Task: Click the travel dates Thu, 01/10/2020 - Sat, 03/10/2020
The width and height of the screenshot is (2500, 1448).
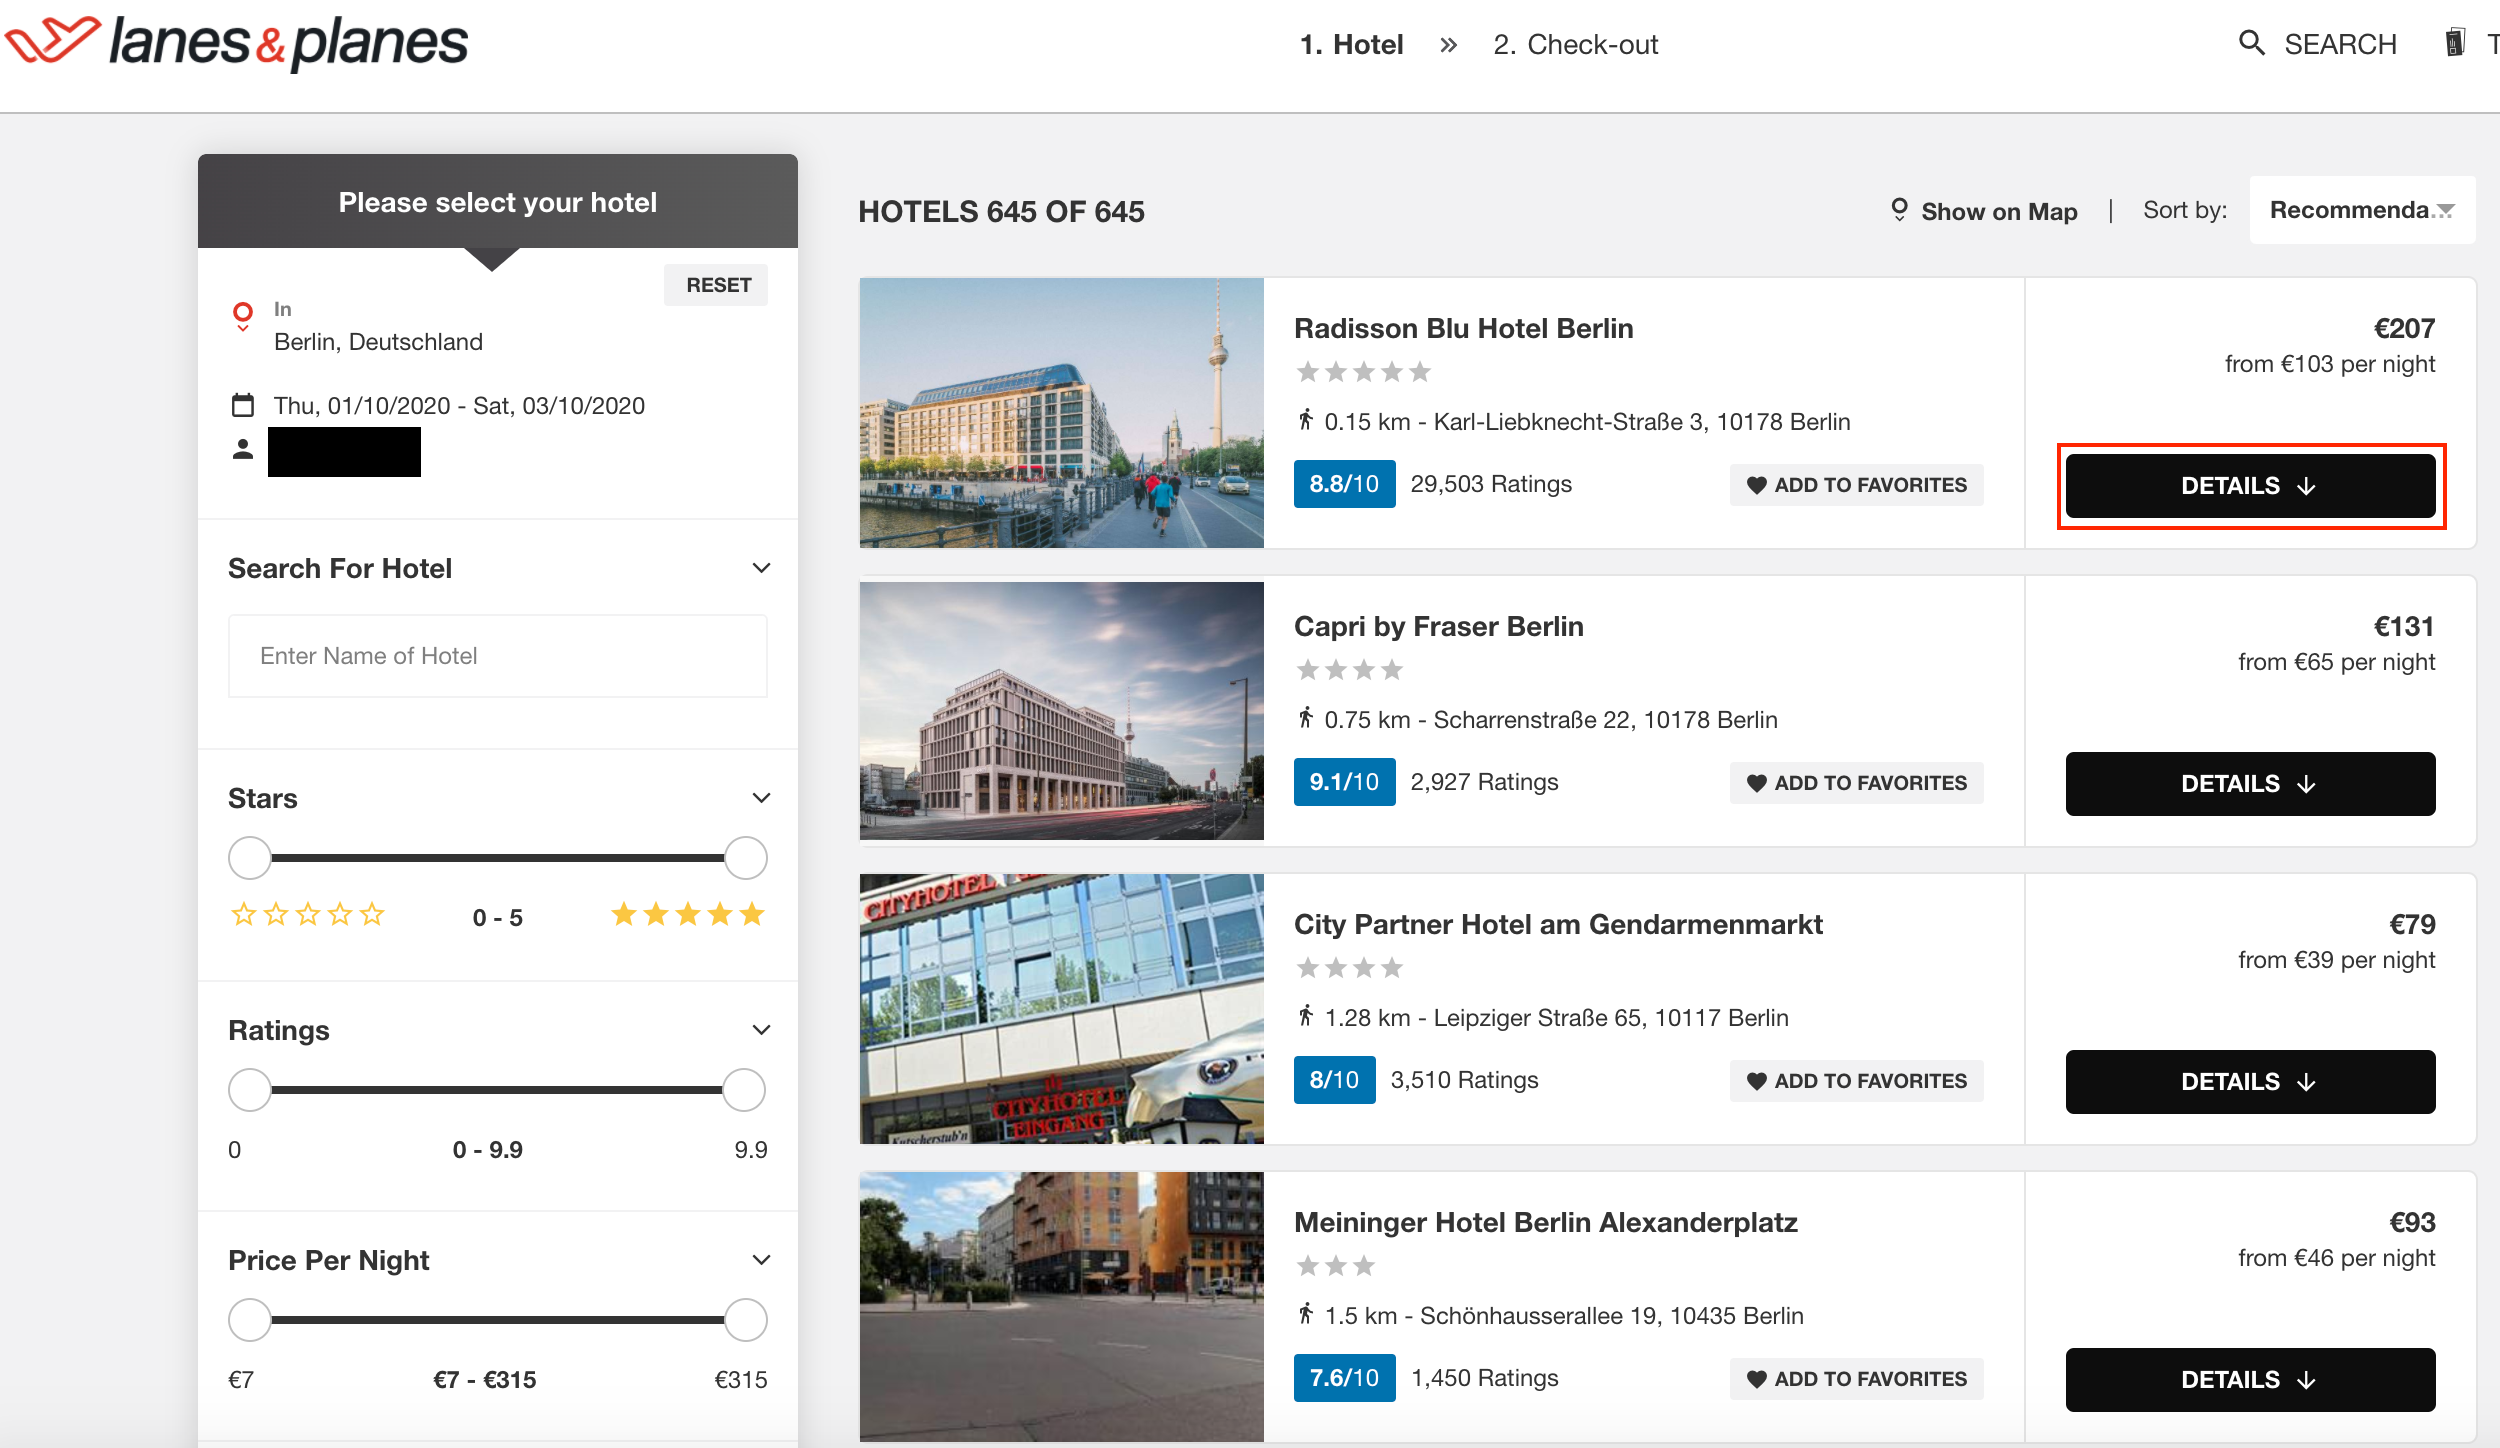Action: 459,405
